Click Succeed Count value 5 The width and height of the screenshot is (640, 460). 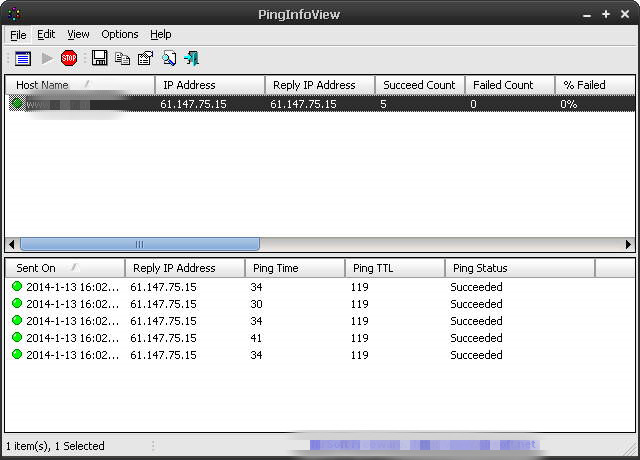tap(383, 104)
